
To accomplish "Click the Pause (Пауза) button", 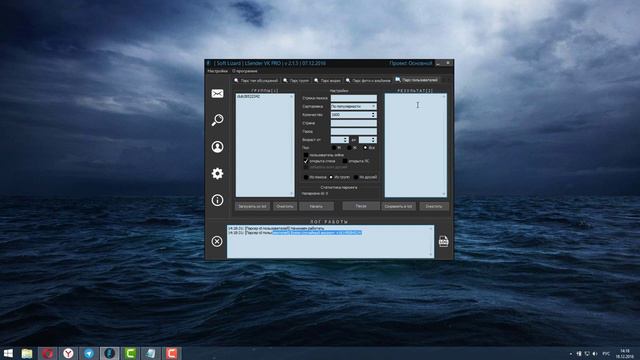I will tap(361, 206).
